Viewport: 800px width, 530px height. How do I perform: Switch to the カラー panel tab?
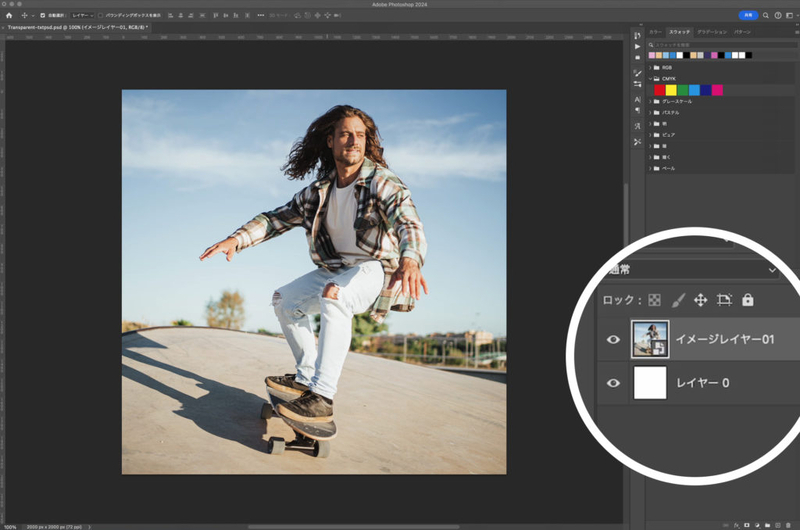pos(655,32)
